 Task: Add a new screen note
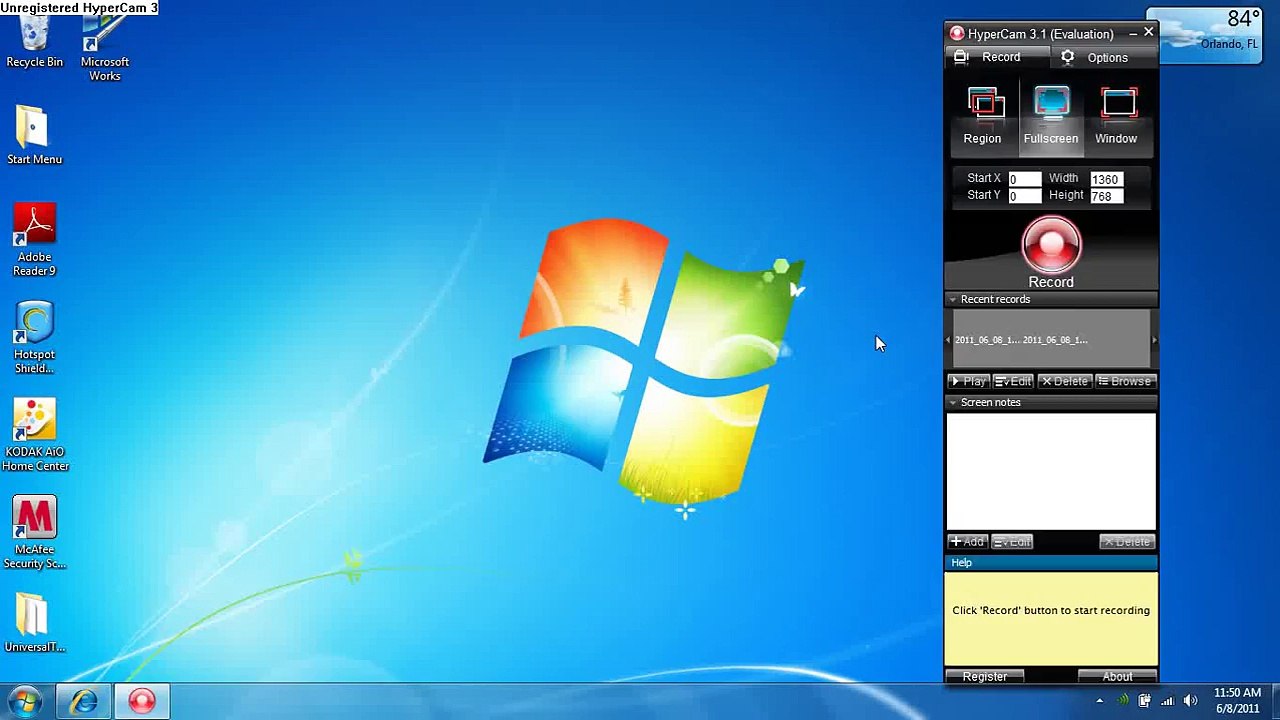[967, 541]
